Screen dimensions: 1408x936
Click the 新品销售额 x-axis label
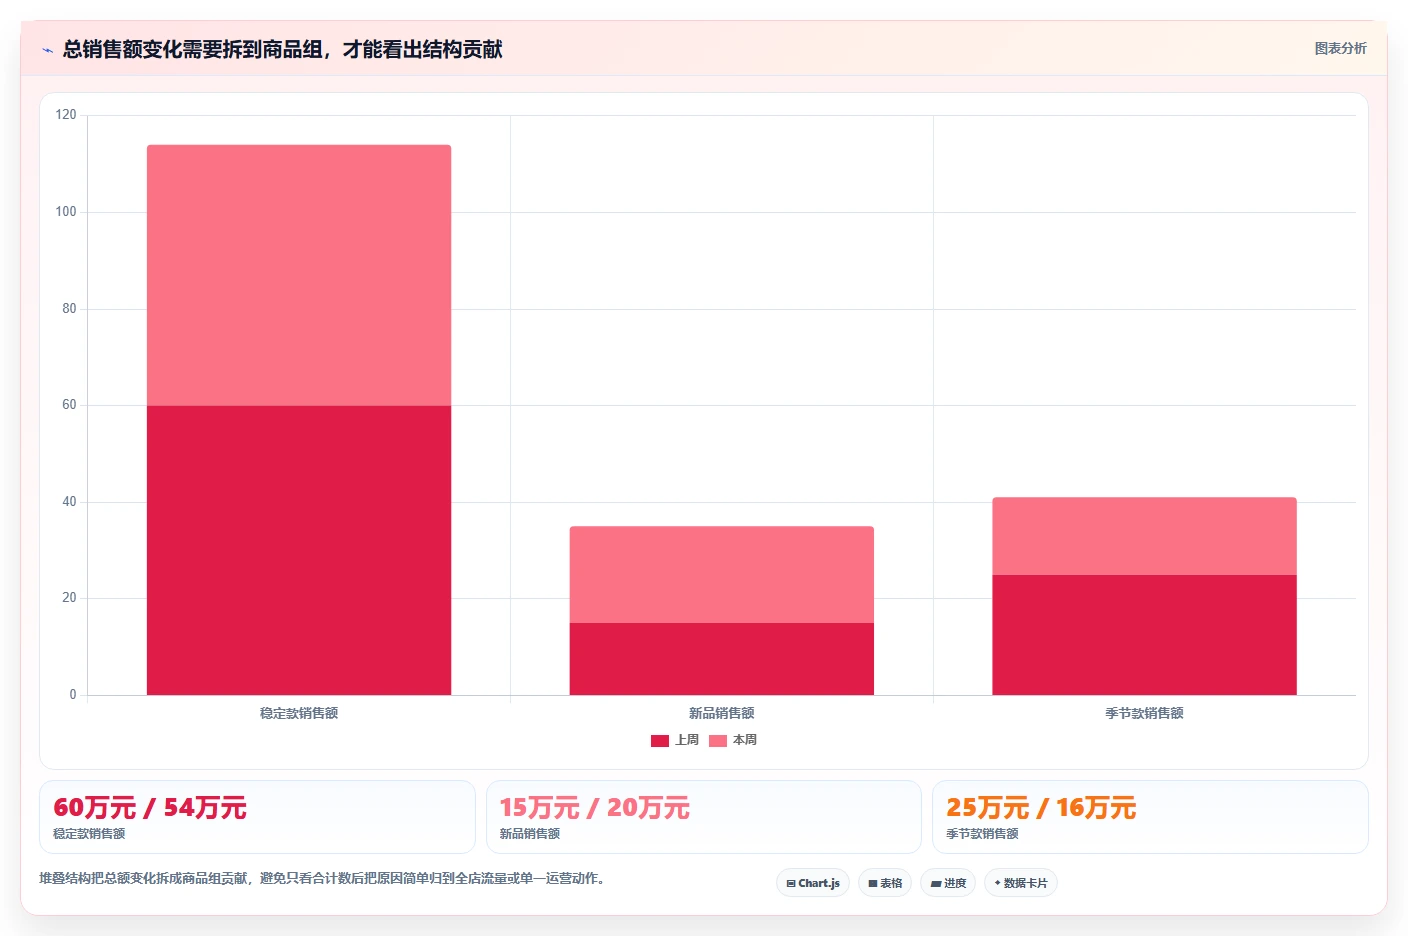click(x=722, y=714)
